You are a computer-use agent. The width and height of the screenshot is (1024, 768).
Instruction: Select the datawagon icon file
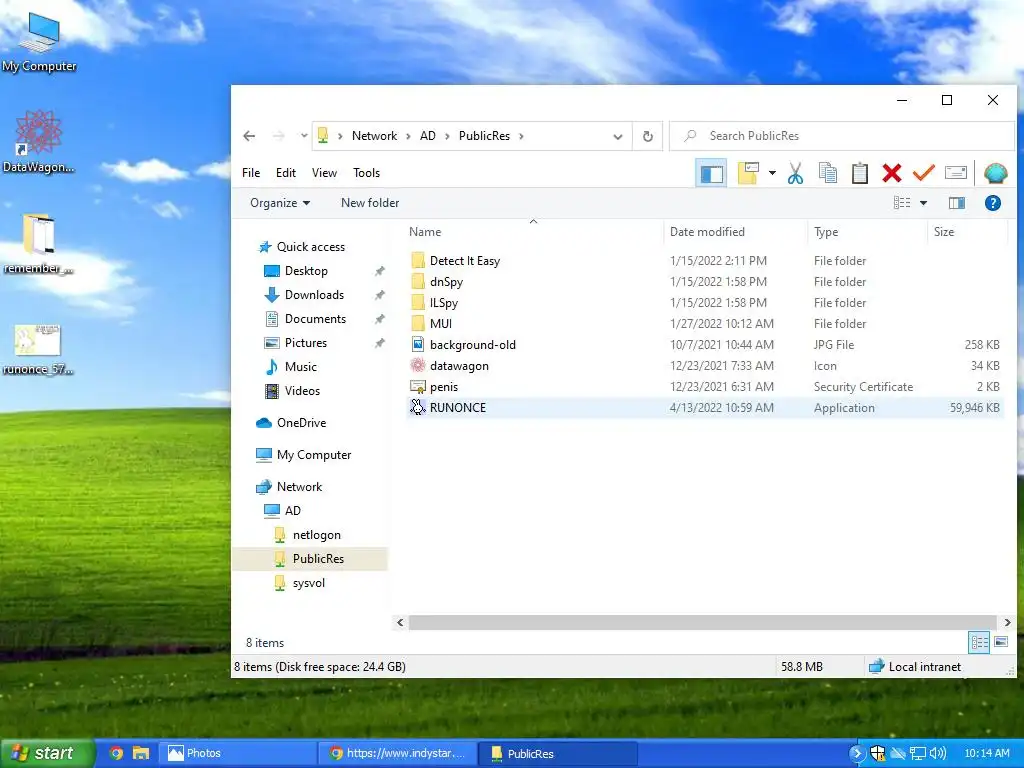point(705,366)
